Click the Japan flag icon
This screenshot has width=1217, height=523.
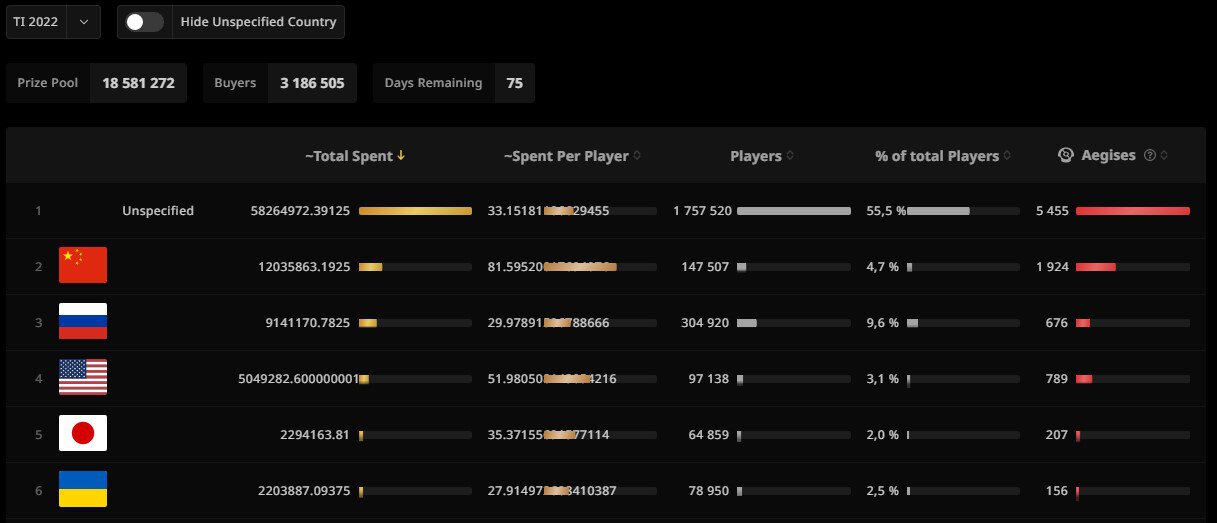tap(83, 434)
